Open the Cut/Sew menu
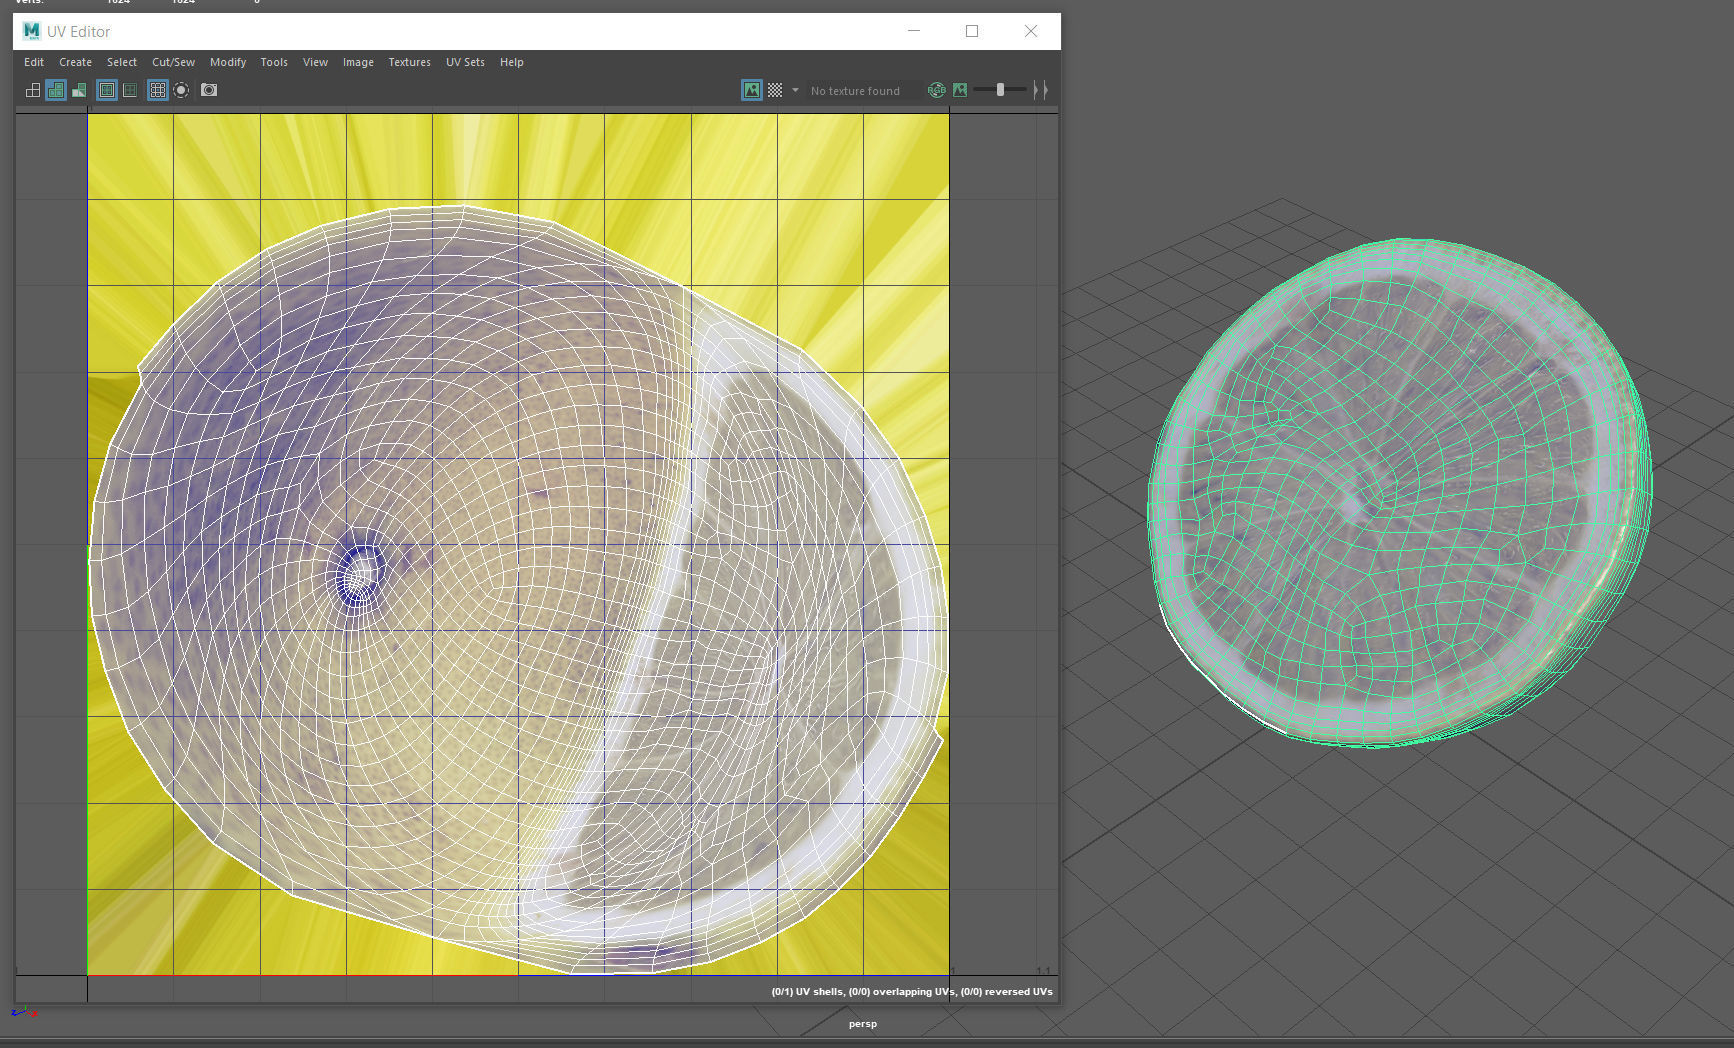 pyautogui.click(x=173, y=62)
